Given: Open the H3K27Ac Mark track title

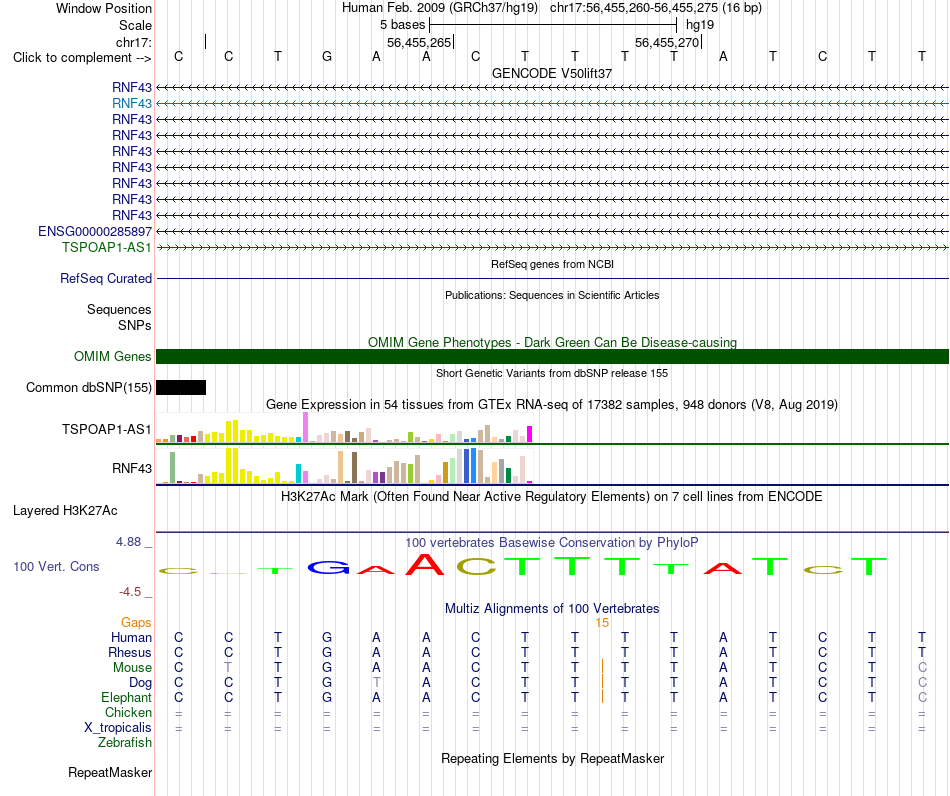Looking at the screenshot, I should pos(552,497).
